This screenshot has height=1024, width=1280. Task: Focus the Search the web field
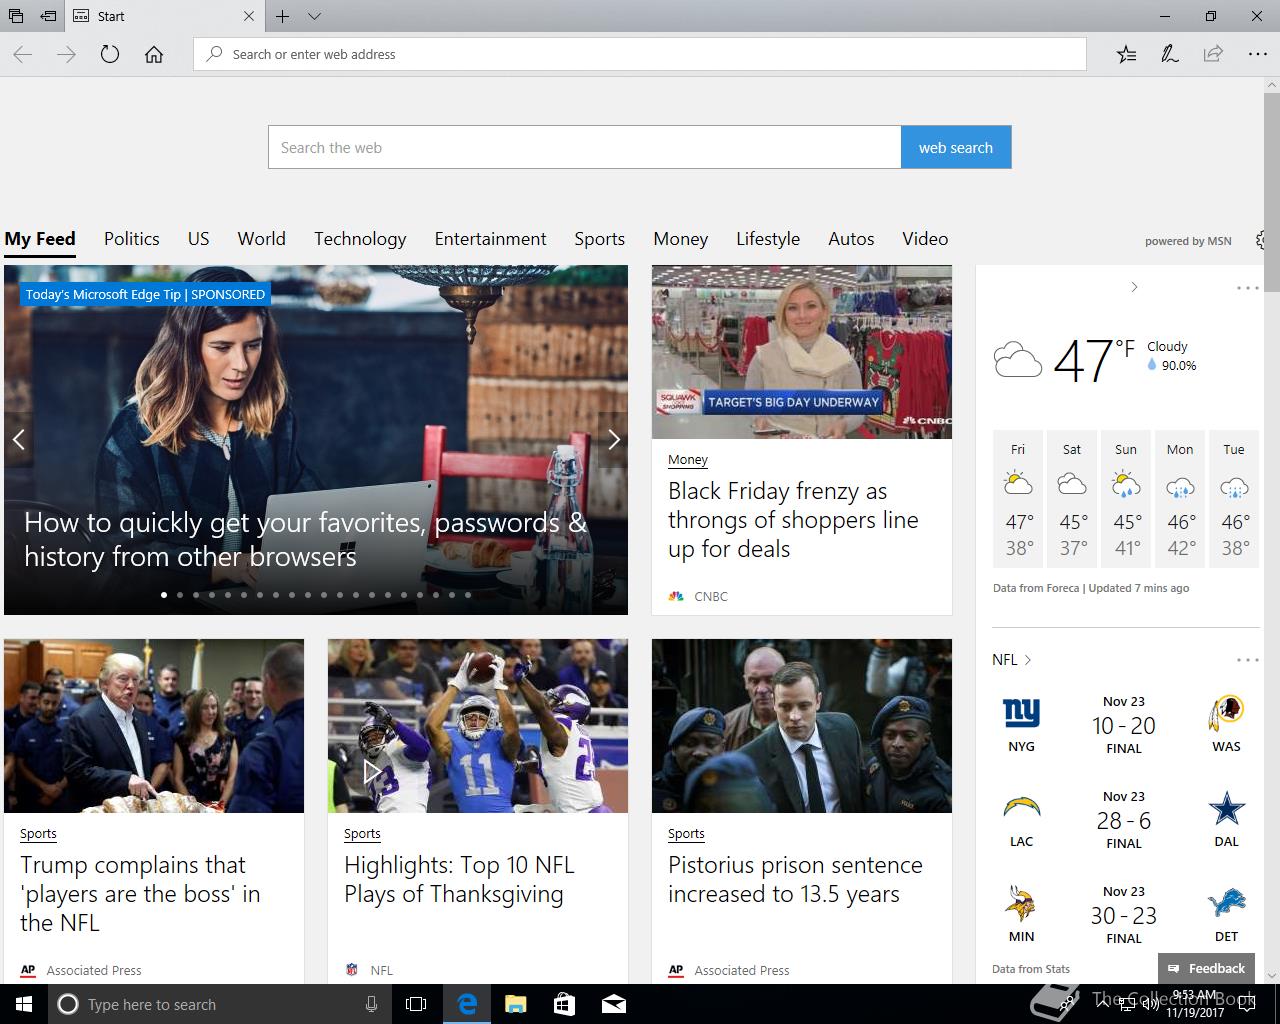pos(585,147)
